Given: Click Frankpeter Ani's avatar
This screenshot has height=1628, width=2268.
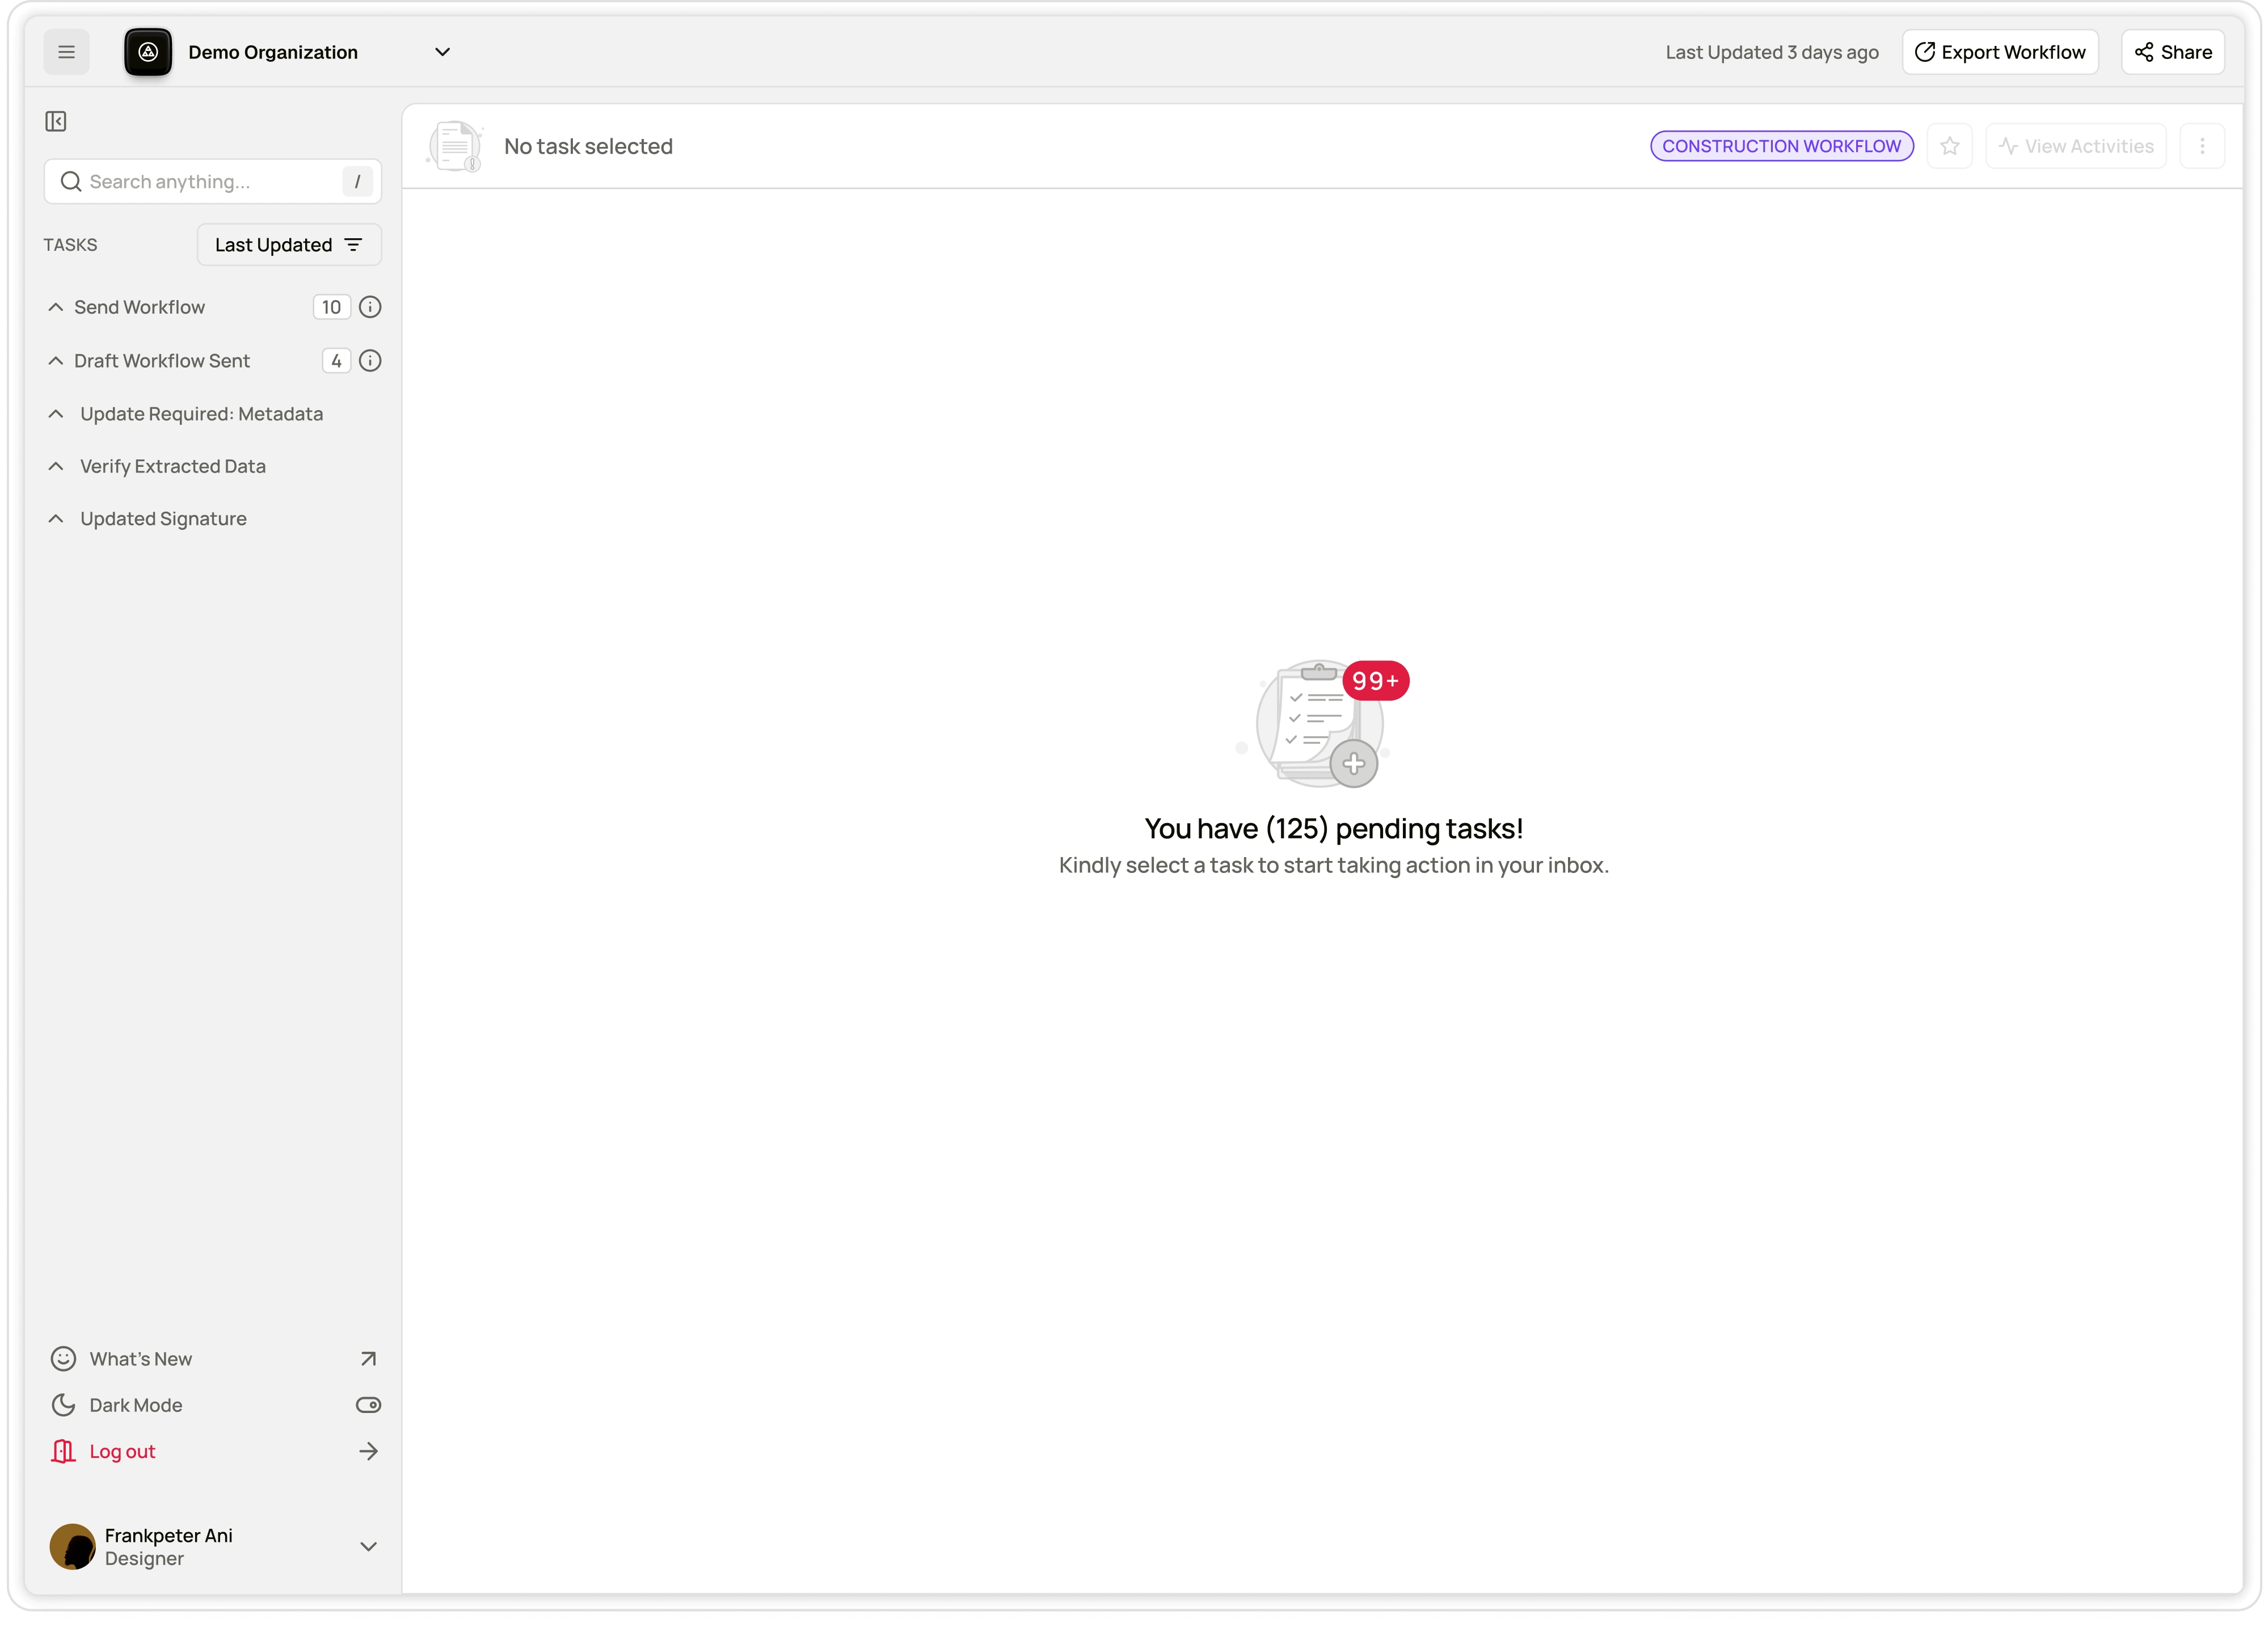Looking at the screenshot, I should 72,1546.
